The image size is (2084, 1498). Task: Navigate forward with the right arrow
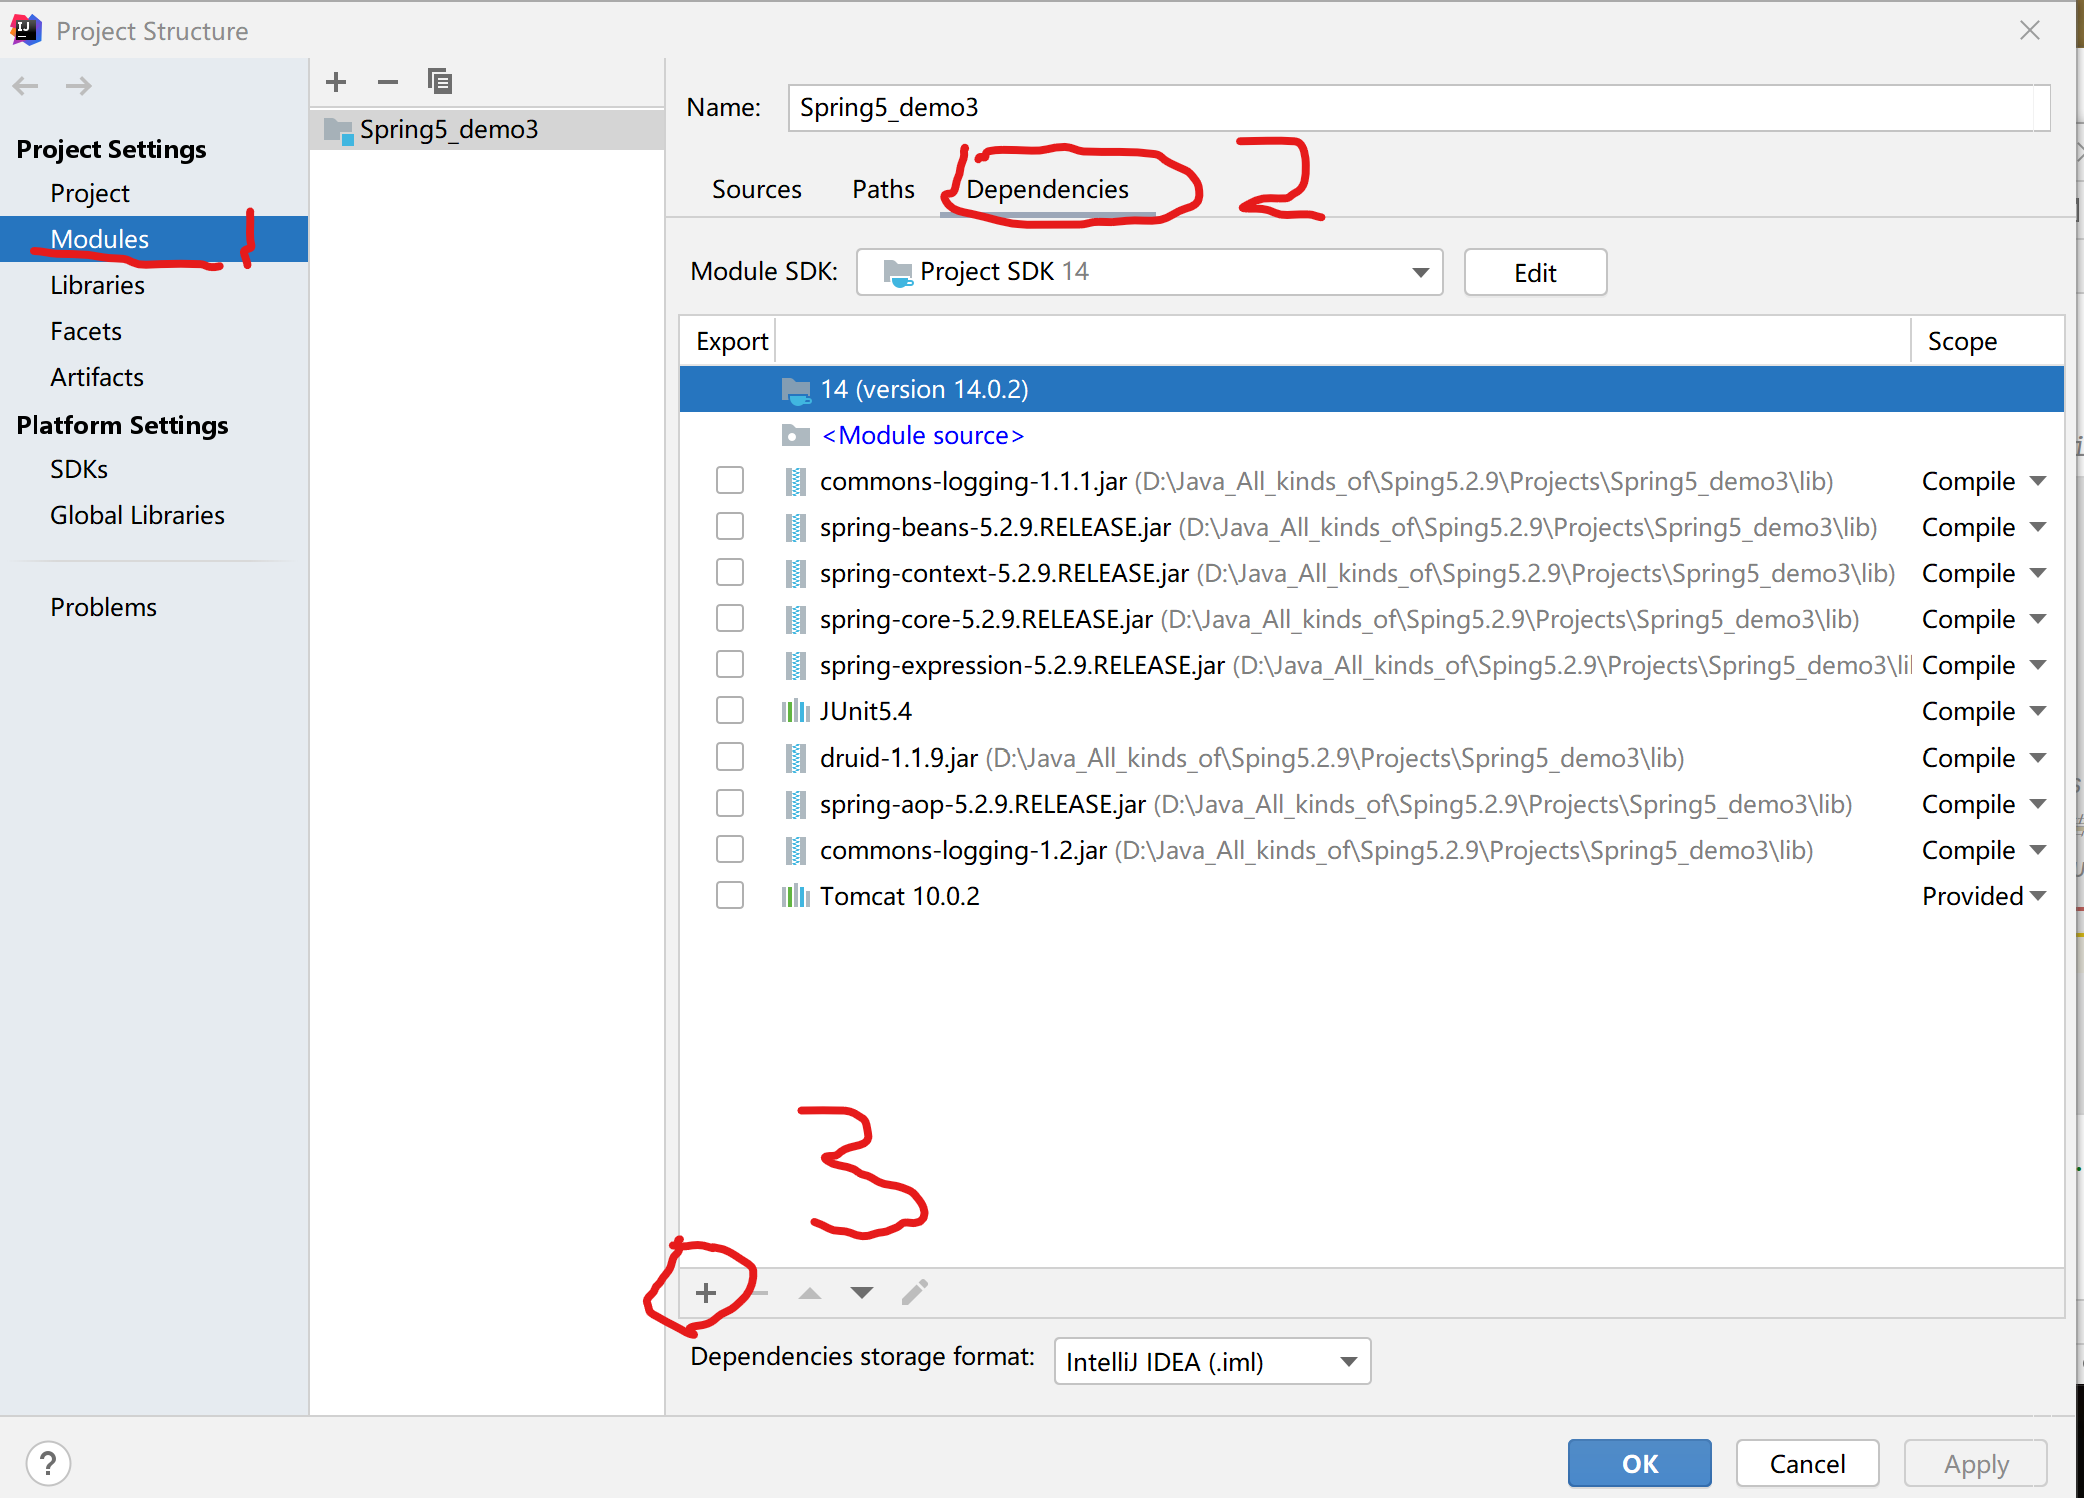pyautogui.click(x=78, y=86)
